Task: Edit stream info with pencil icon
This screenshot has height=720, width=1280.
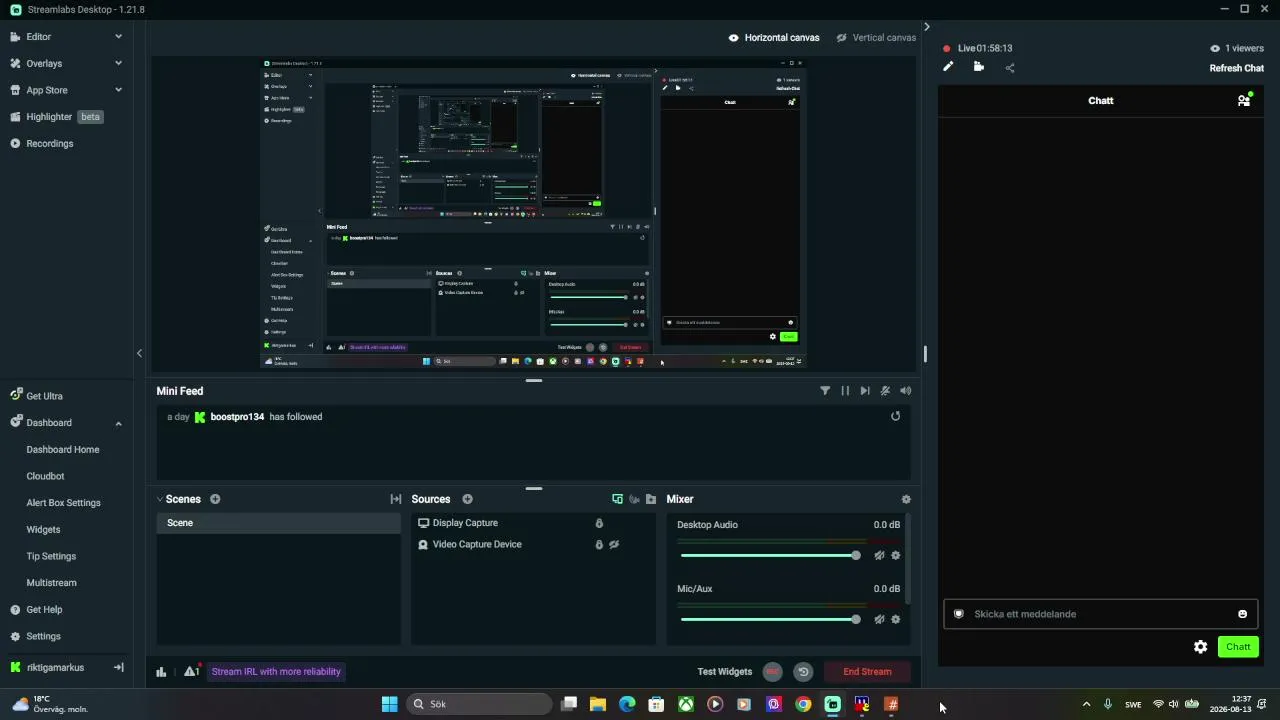Action: tap(948, 67)
